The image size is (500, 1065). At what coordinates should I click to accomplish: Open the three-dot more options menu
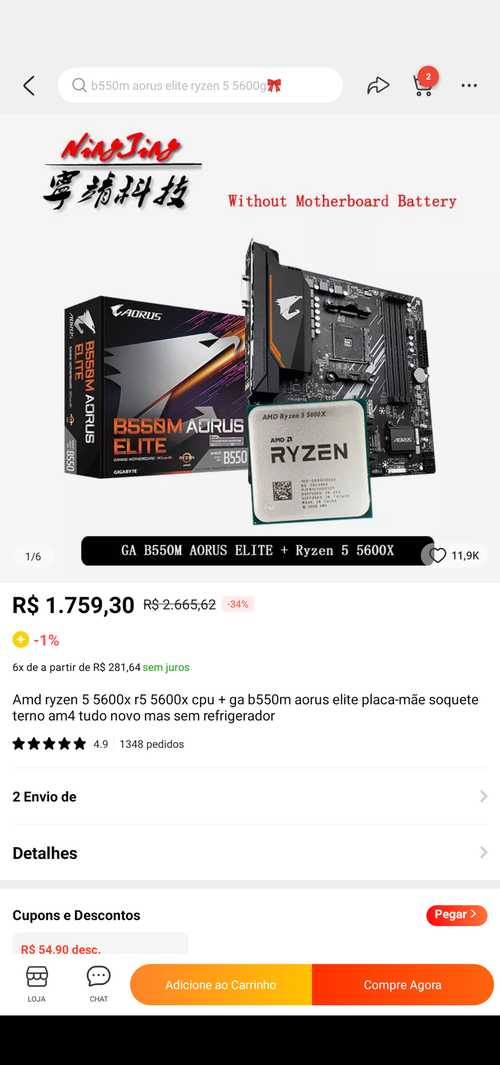[x=469, y=86]
